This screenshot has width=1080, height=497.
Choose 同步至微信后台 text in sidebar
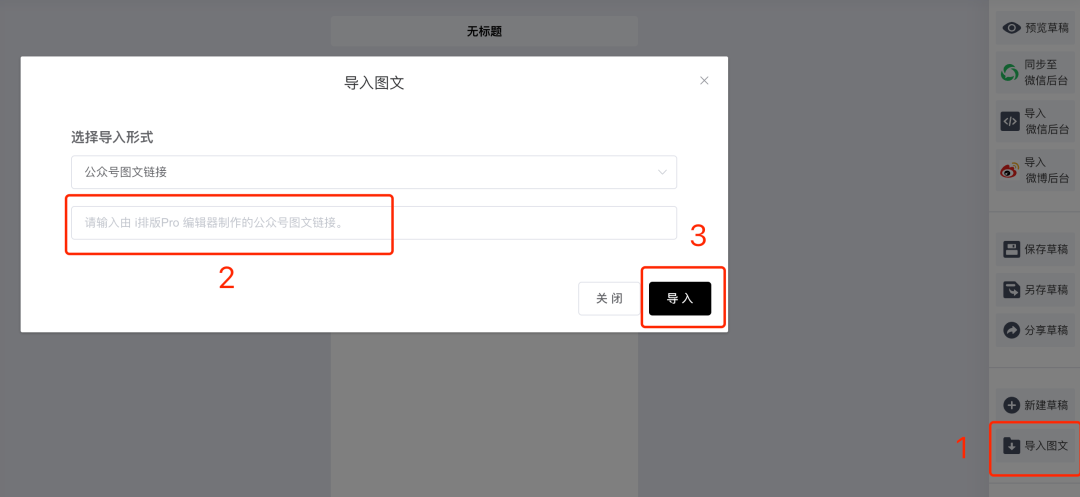pyautogui.click(x=1046, y=72)
